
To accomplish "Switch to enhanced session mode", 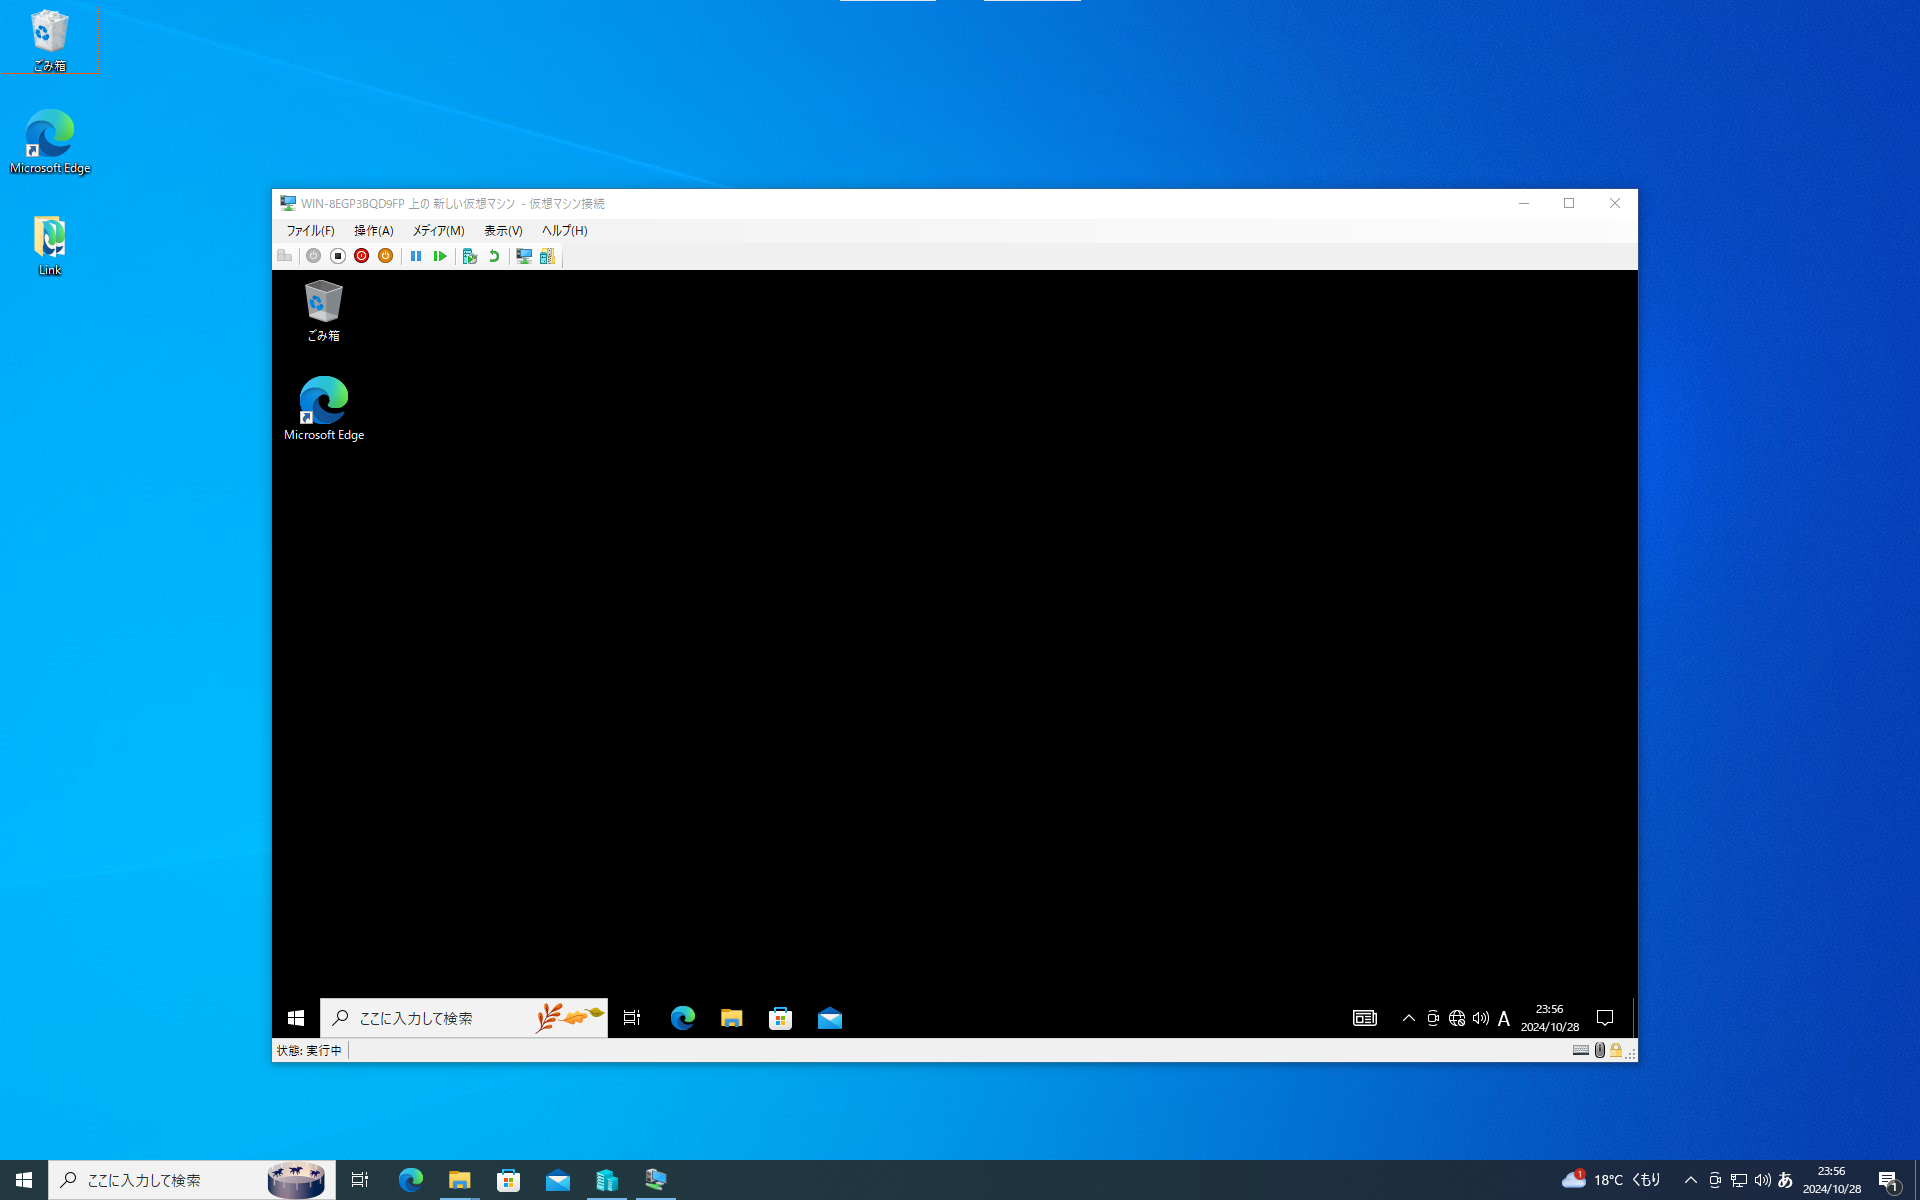I will [523, 256].
